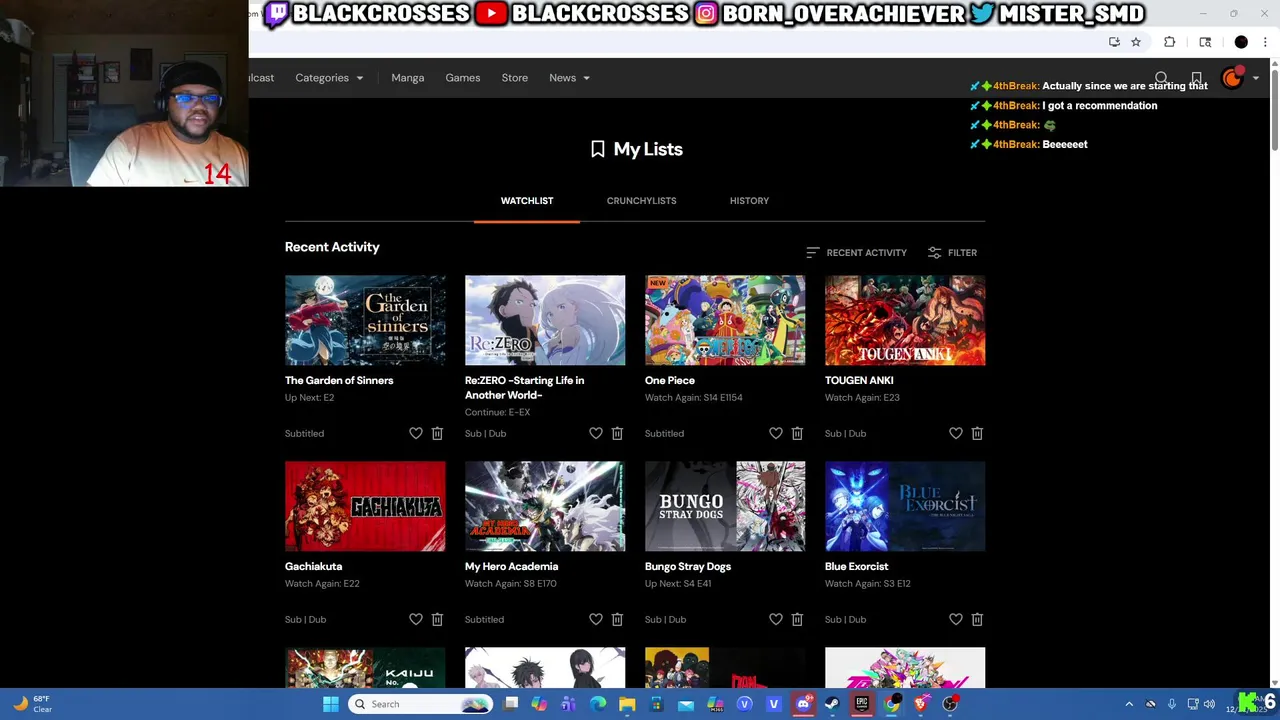This screenshot has height=720, width=1280.
Task: Switch to the Watchlist tab
Action: (527, 201)
